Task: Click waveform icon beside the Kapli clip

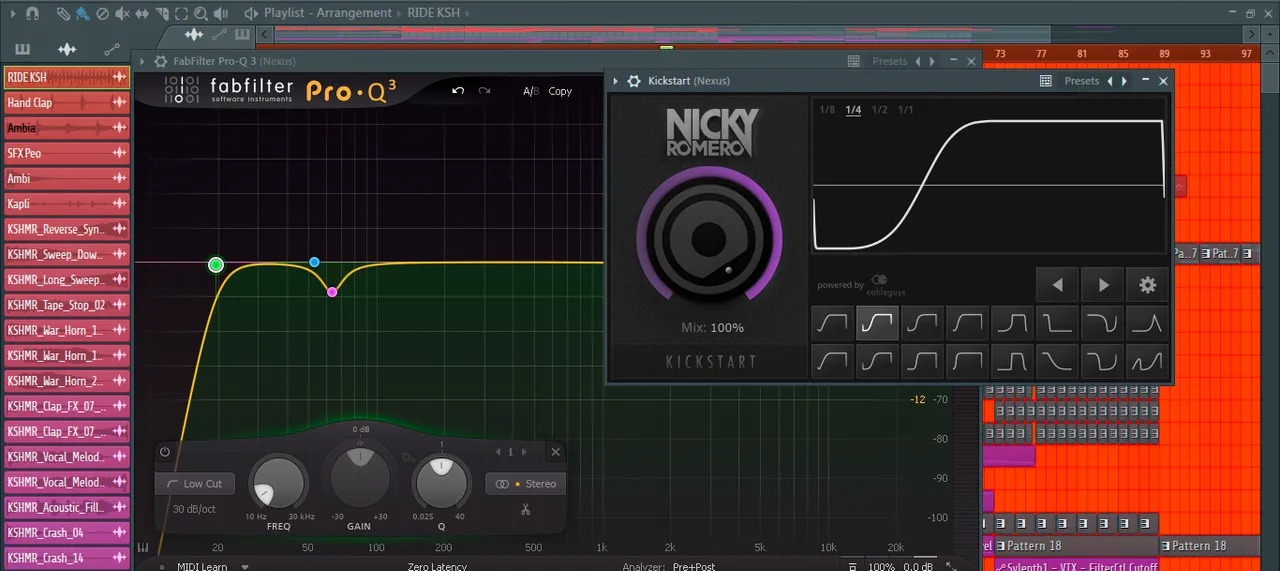Action: click(x=119, y=204)
